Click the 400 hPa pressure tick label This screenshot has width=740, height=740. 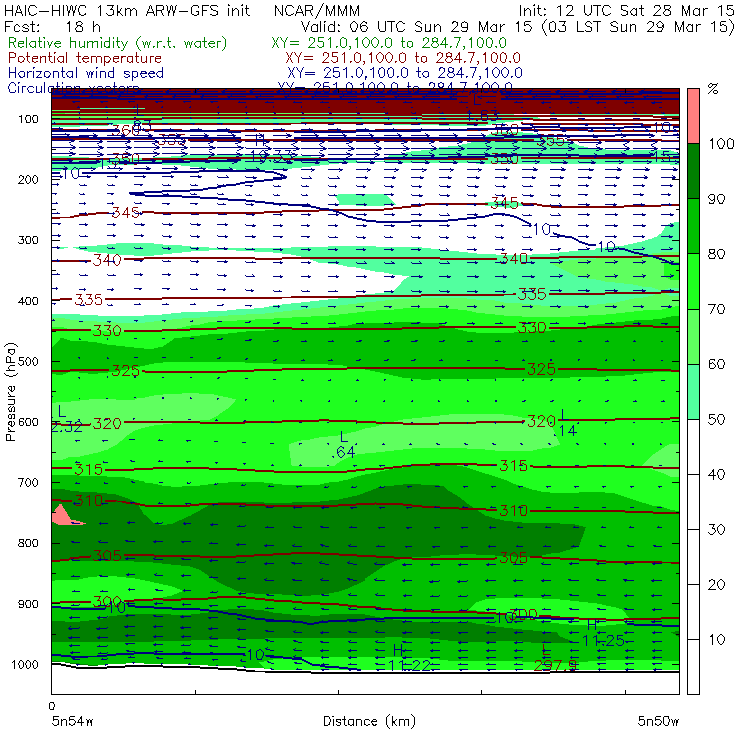tap(28, 301)
